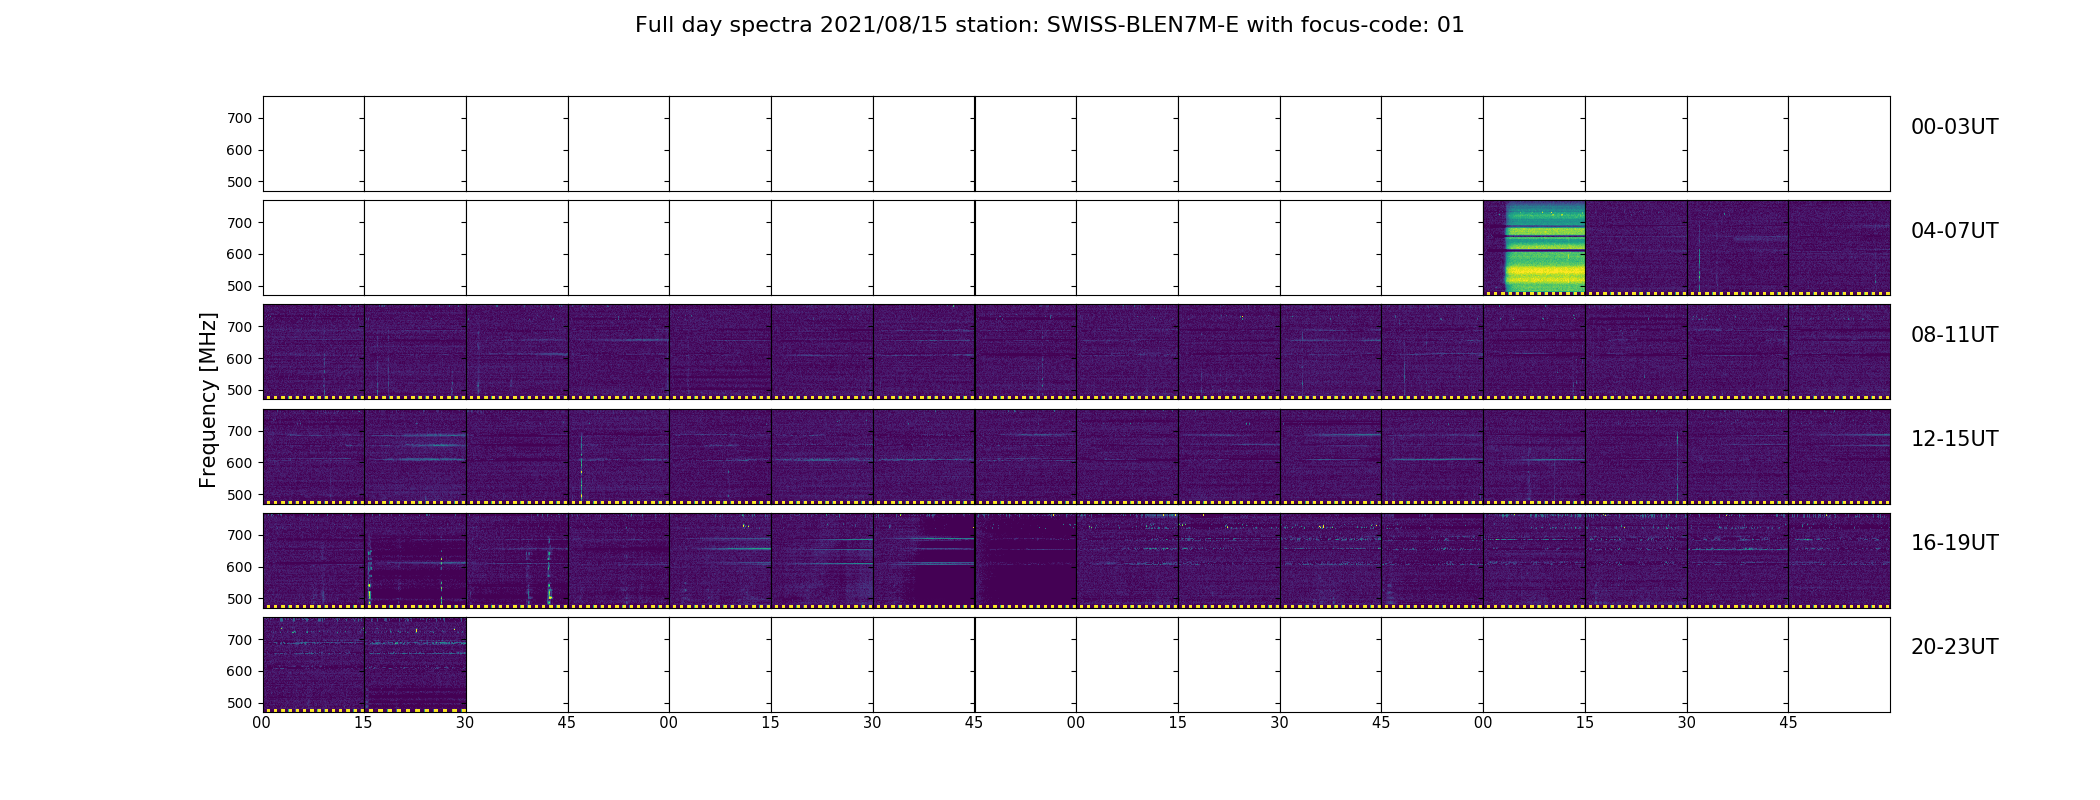Click the 600 tick of the 08-11UT row
2100x800 pixels.
coord(240,358)
